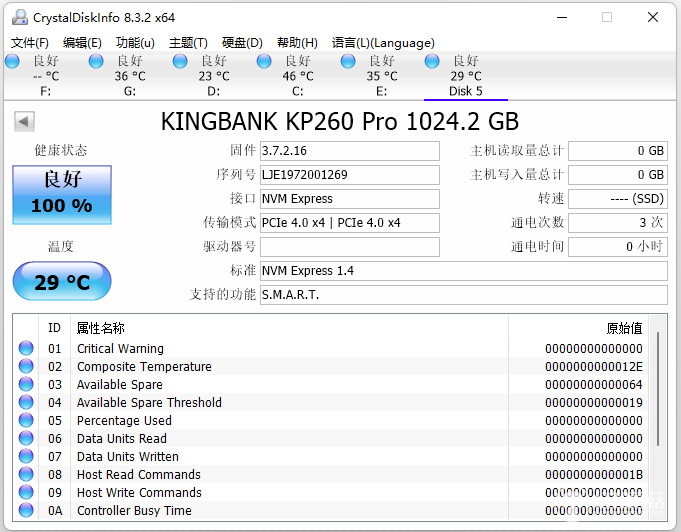Click the serial number field LJE1972001269

pyautogui.click(x=350, y=175)
